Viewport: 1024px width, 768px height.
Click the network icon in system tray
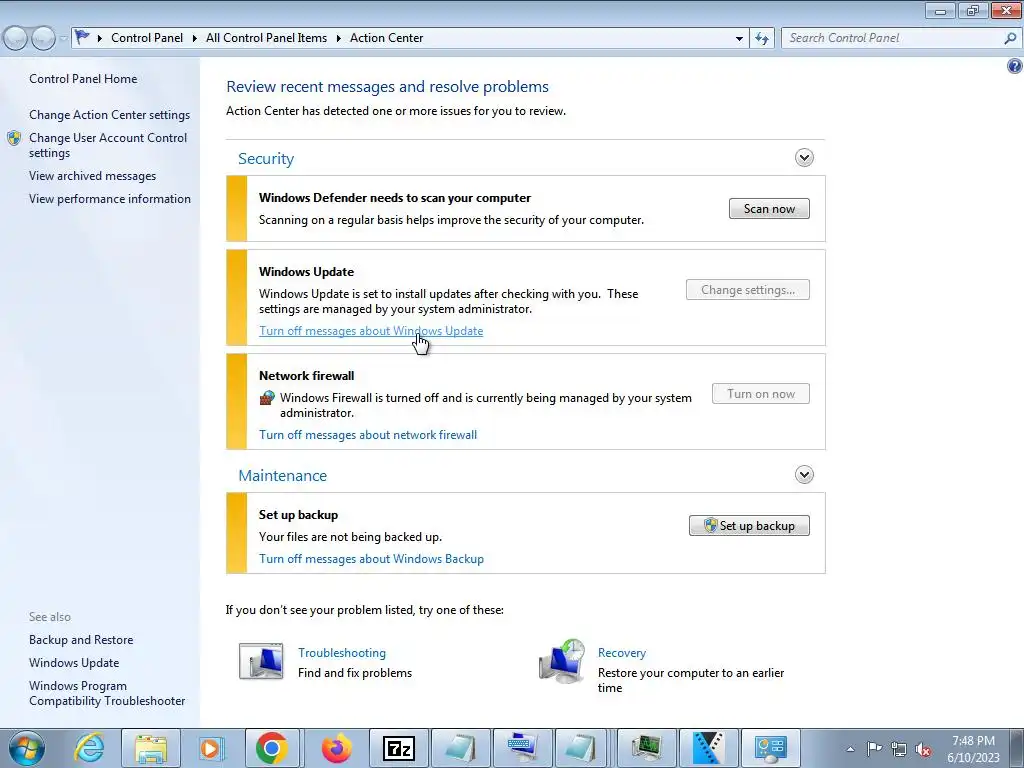point(899,748)
